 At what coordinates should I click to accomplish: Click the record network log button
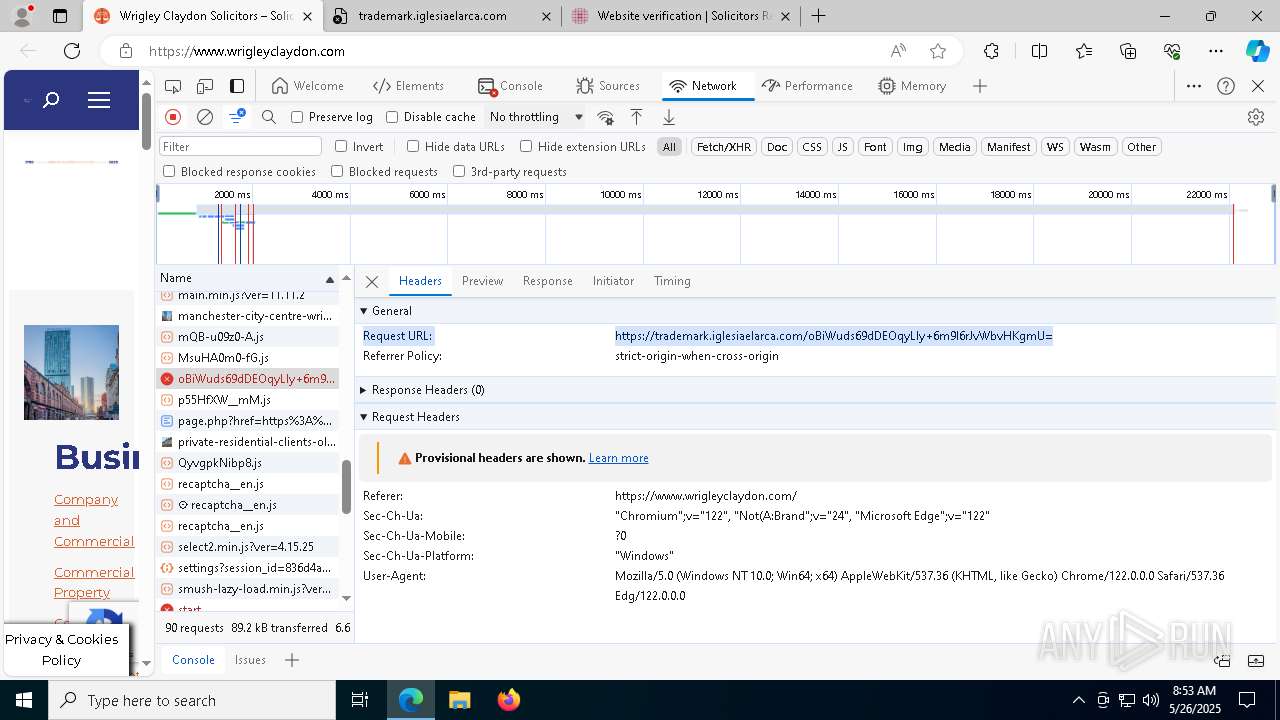point(173,117)
